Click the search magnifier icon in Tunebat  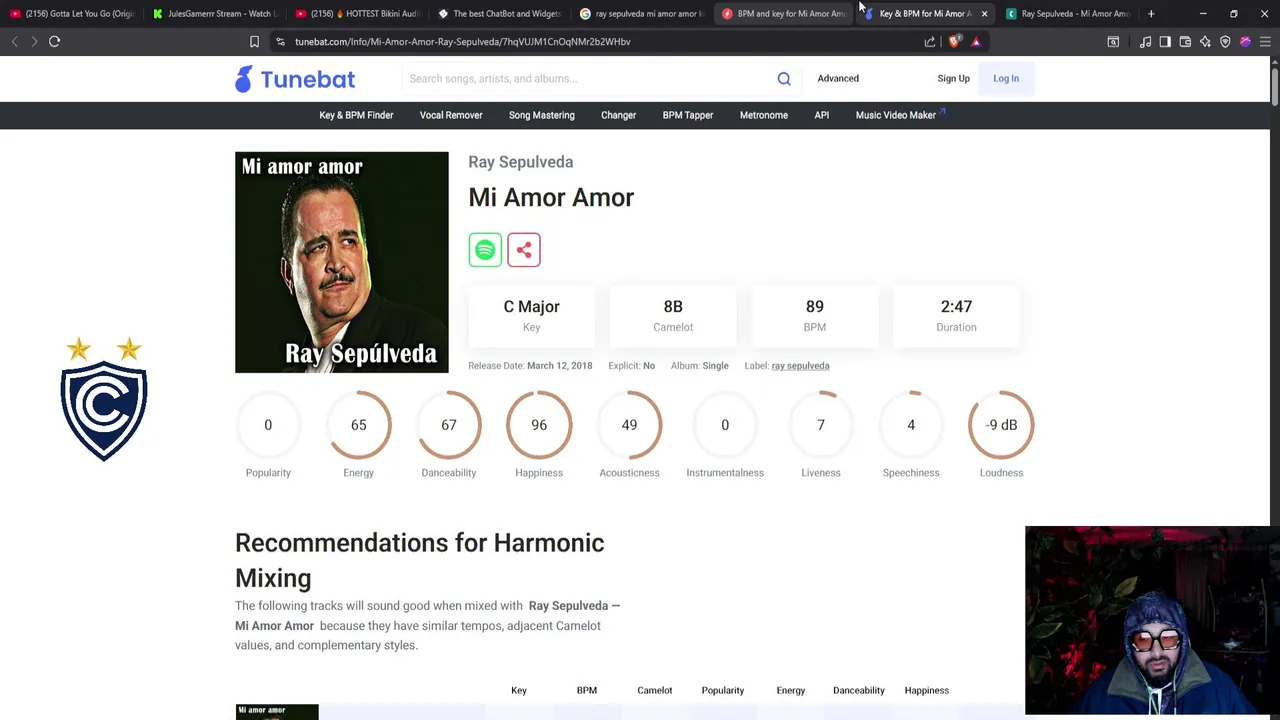point(784,79)
